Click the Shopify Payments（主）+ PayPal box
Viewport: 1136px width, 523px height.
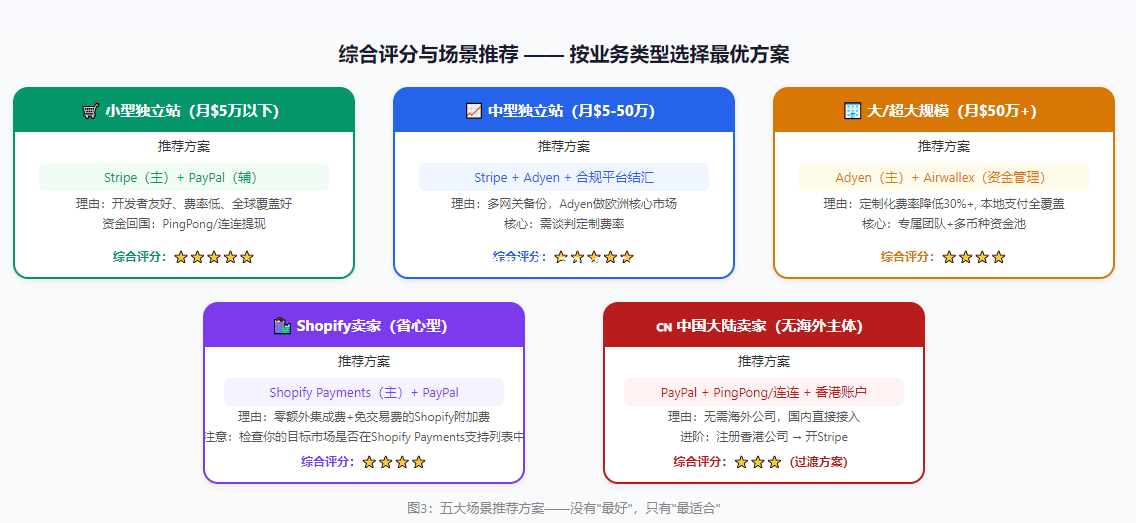tap(364, 393)
